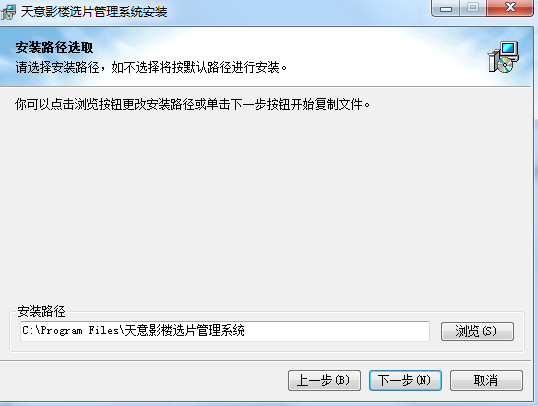
Task: Click the blank gray panel area
Action: click(268, 206)
